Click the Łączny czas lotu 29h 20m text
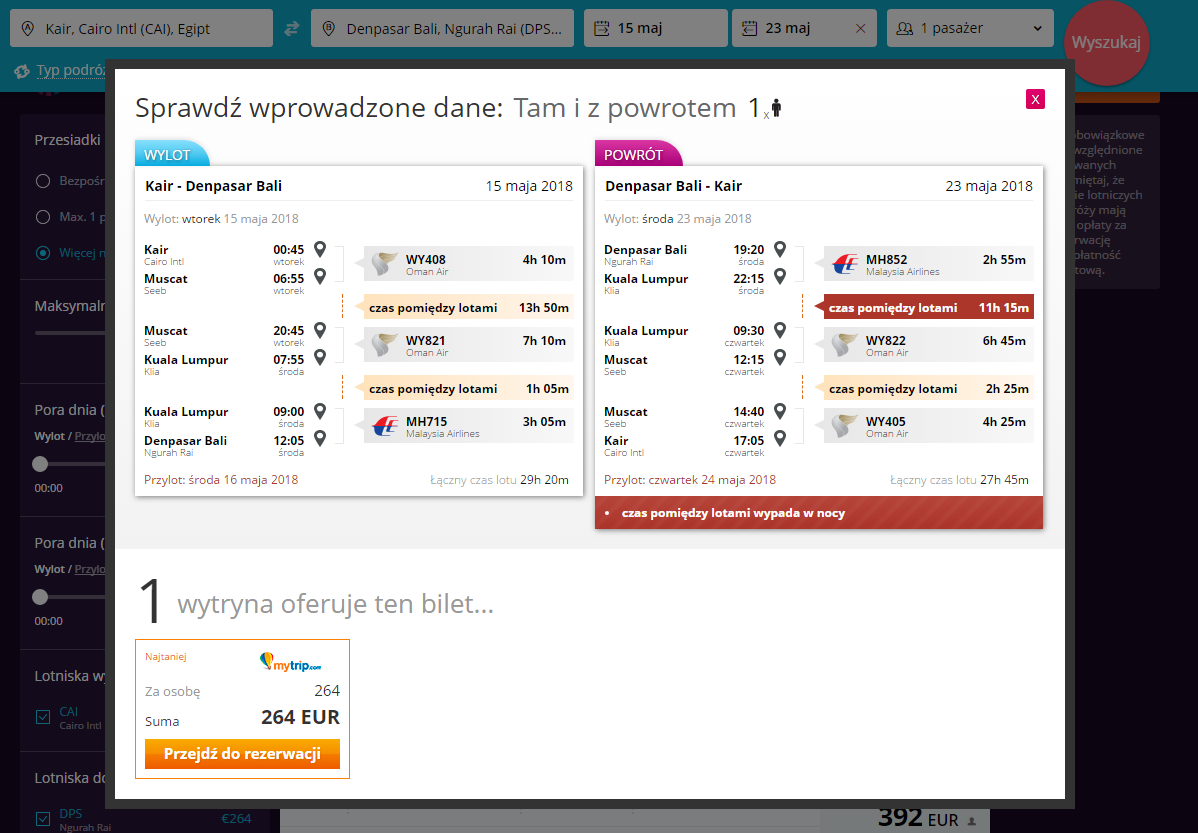Viewport: 1198px width, 833px height. pyautogui.click(x=499, y=480)
